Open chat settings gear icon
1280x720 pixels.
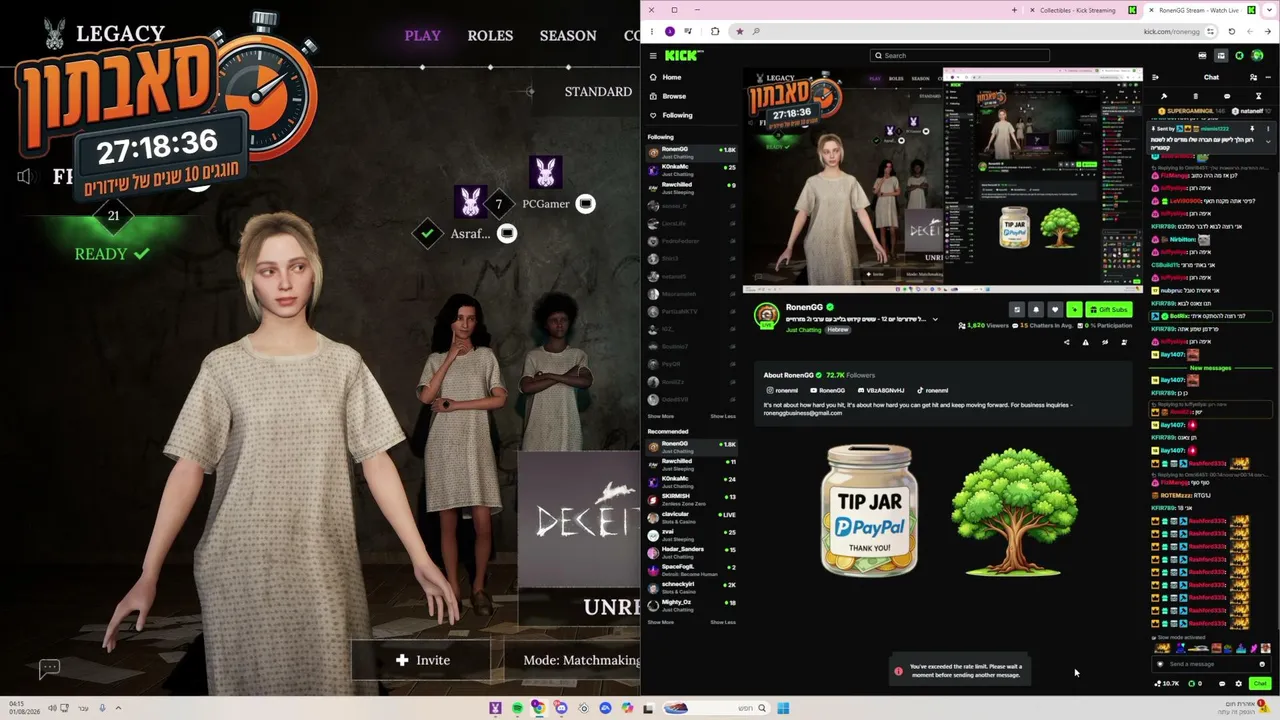coord(1238,684)
